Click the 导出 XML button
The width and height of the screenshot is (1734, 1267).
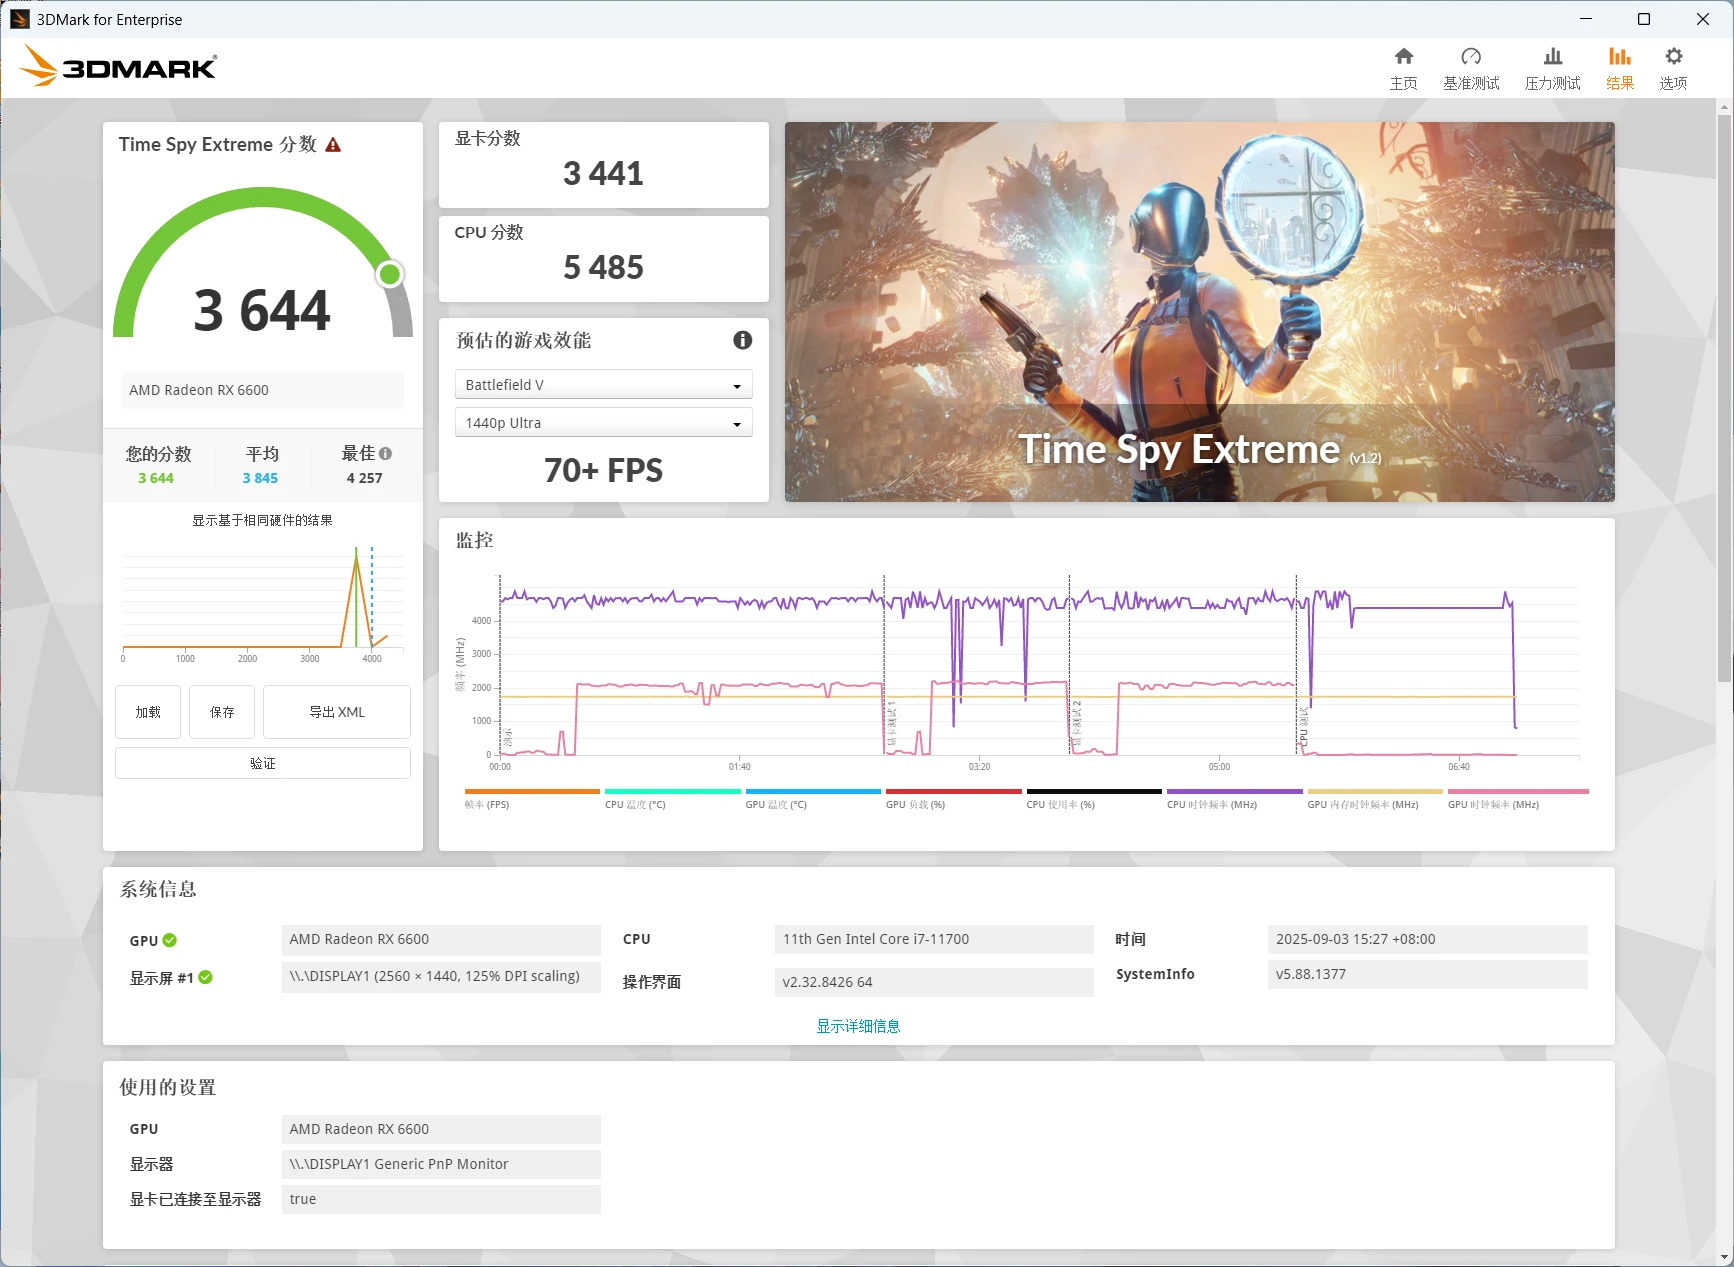[337, 712]
